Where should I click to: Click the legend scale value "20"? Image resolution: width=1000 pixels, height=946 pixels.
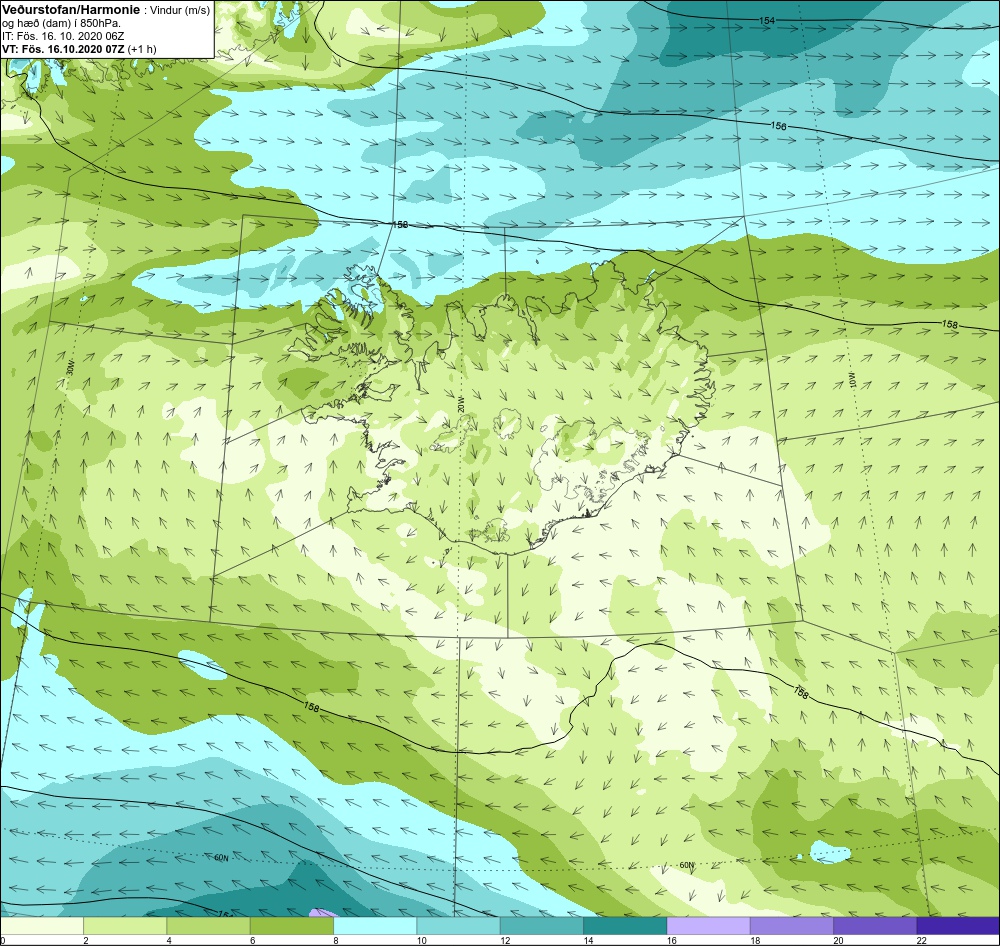[x=839, y=940]
